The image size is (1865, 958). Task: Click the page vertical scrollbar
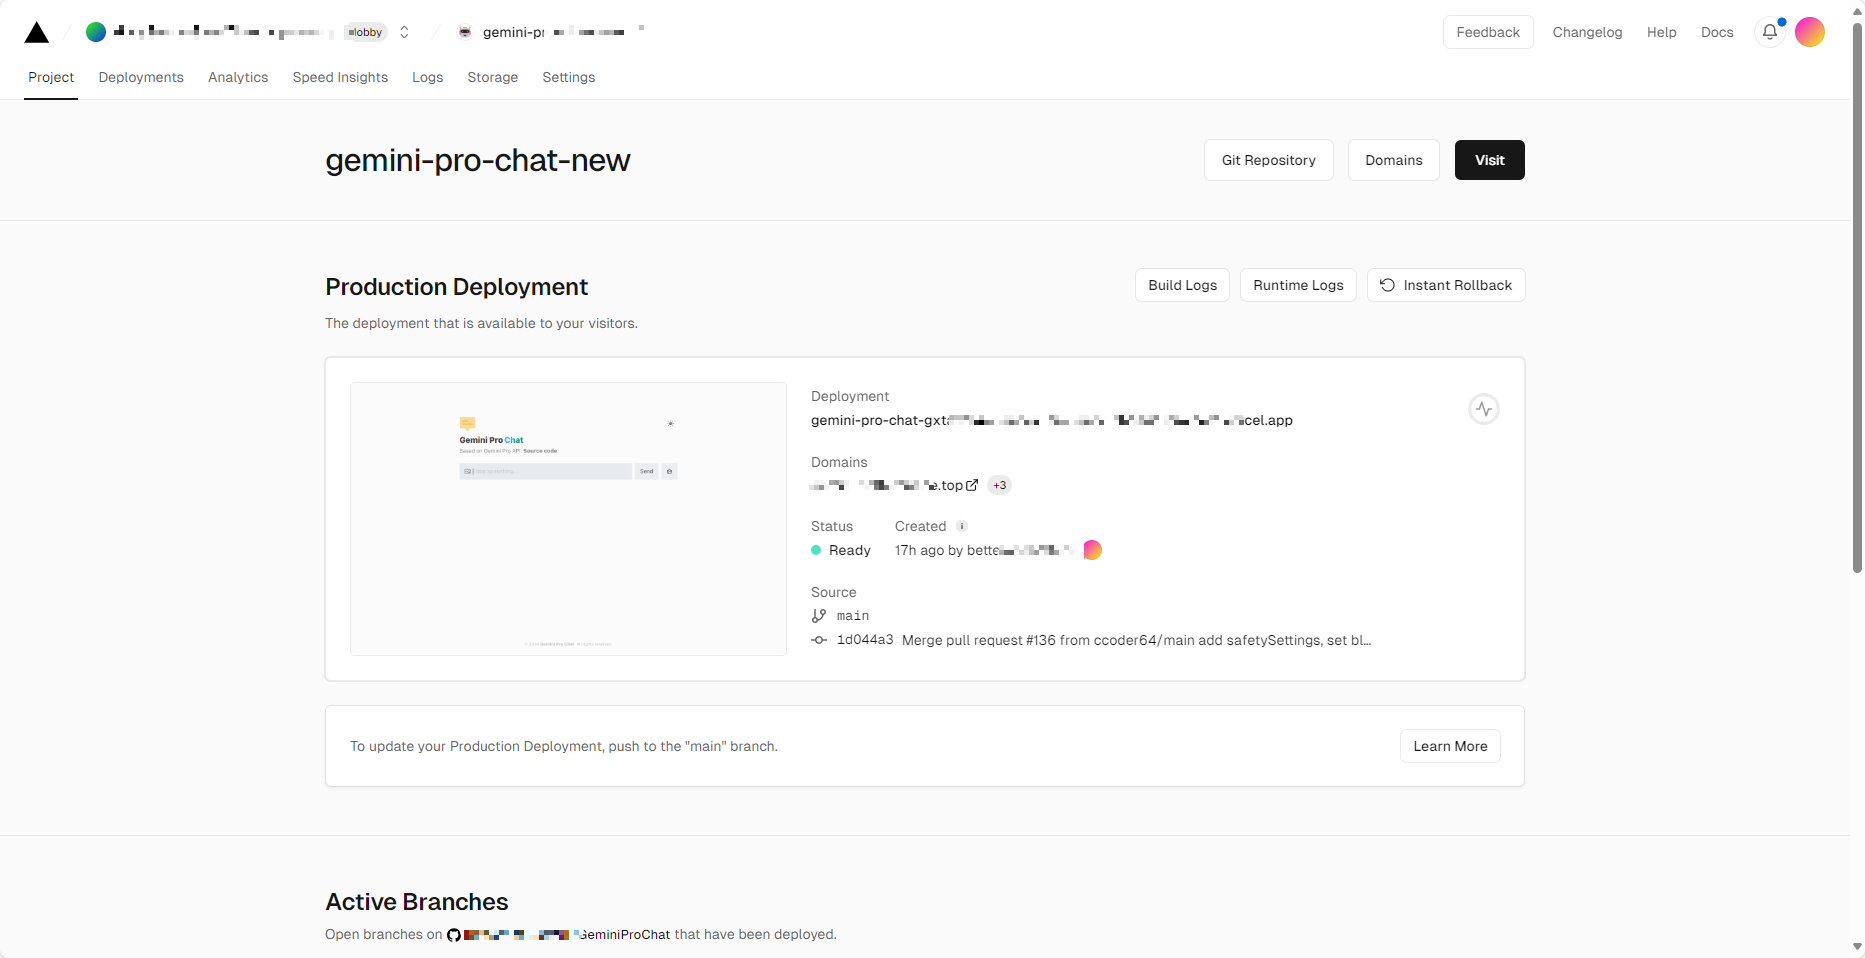coord(1857,300)
